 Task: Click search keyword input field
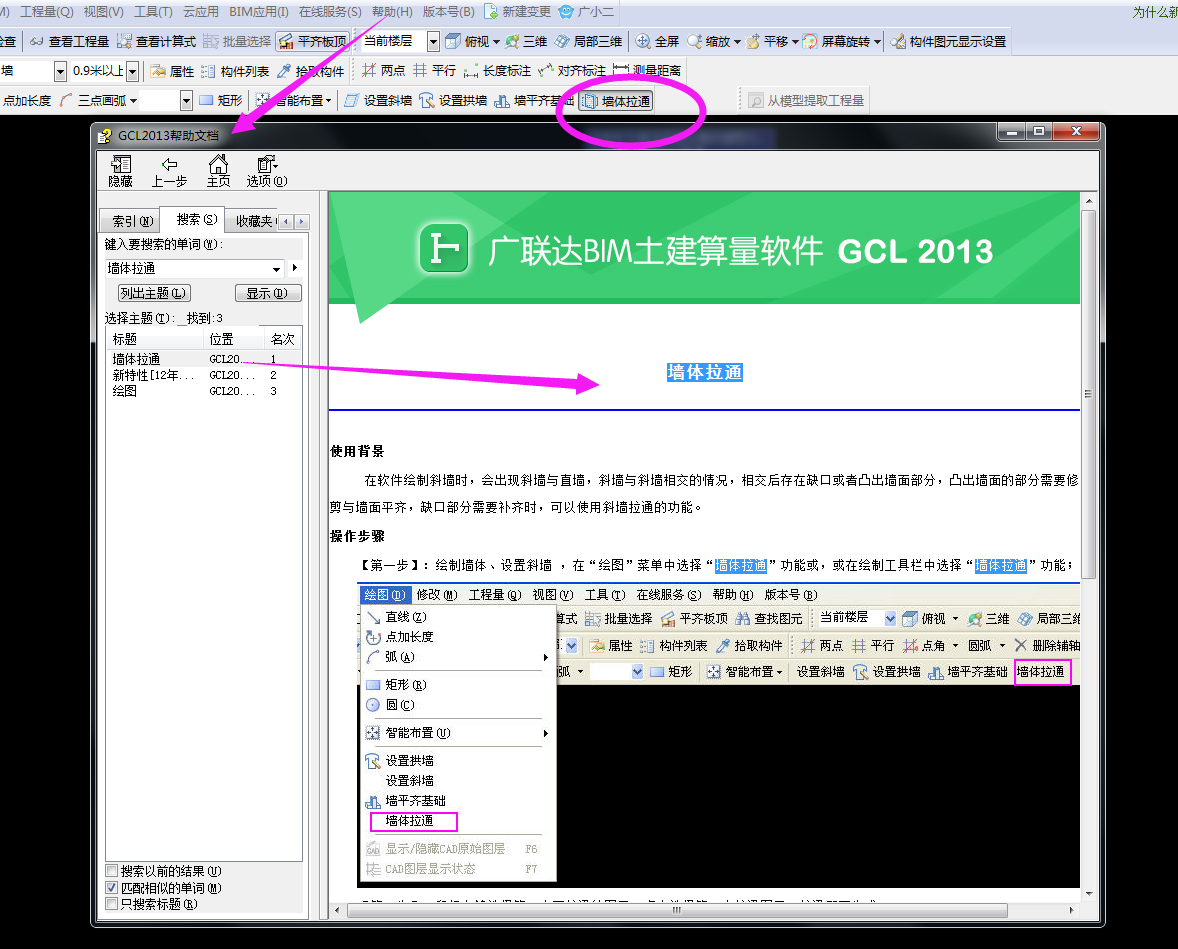pyautogui.click(x=188, y=268)
